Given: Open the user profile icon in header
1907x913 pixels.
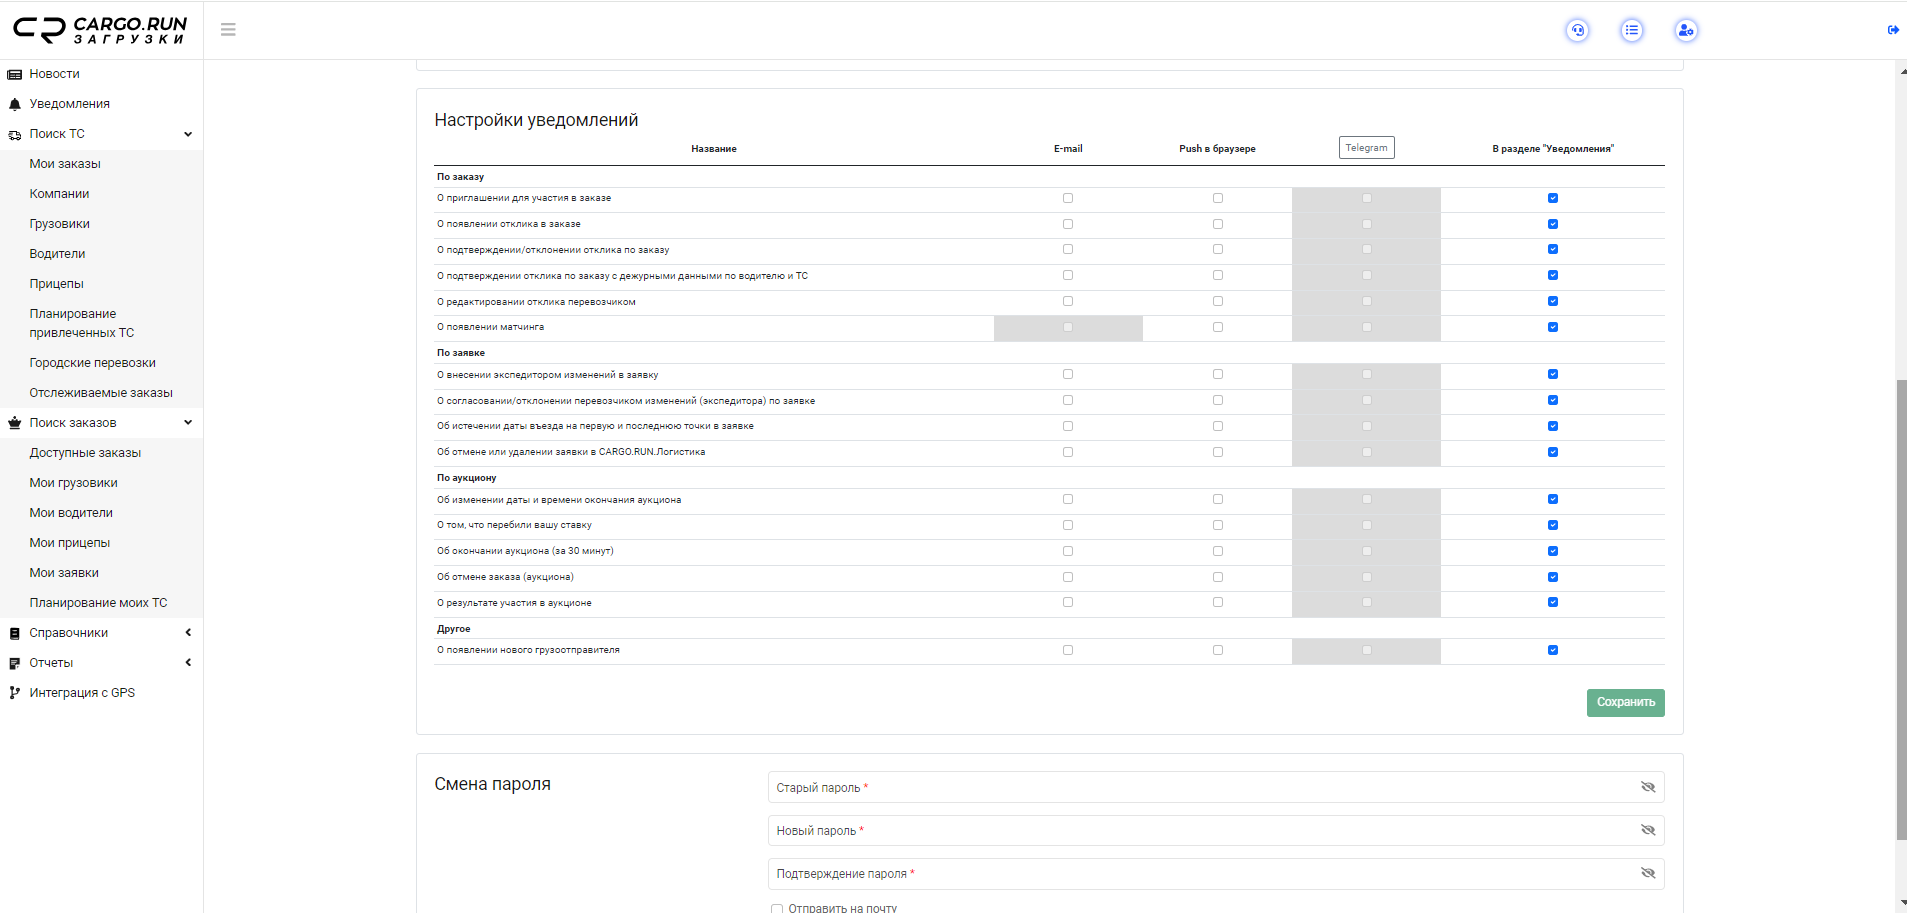Looking at the screenshot, I should point(1686,30).
